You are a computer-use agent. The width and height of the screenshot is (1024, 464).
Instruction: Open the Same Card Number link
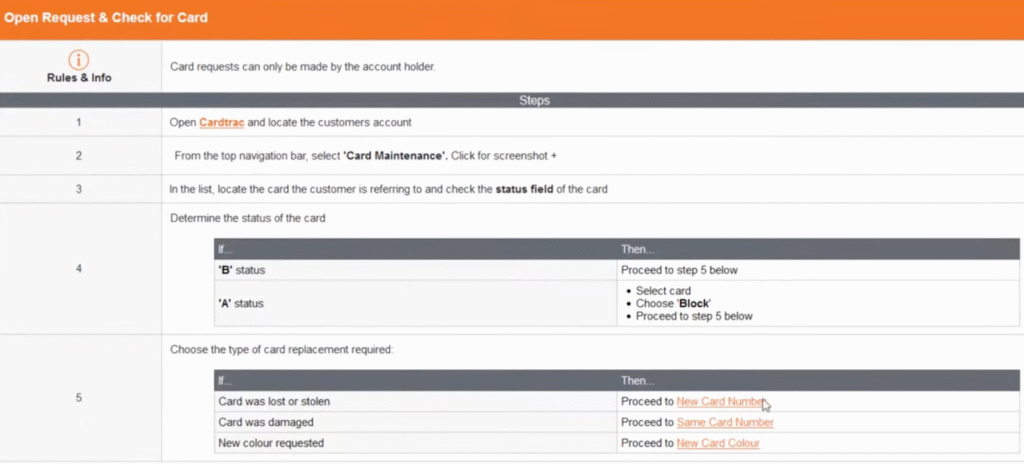pyautogui.click(x=724, y=422)
